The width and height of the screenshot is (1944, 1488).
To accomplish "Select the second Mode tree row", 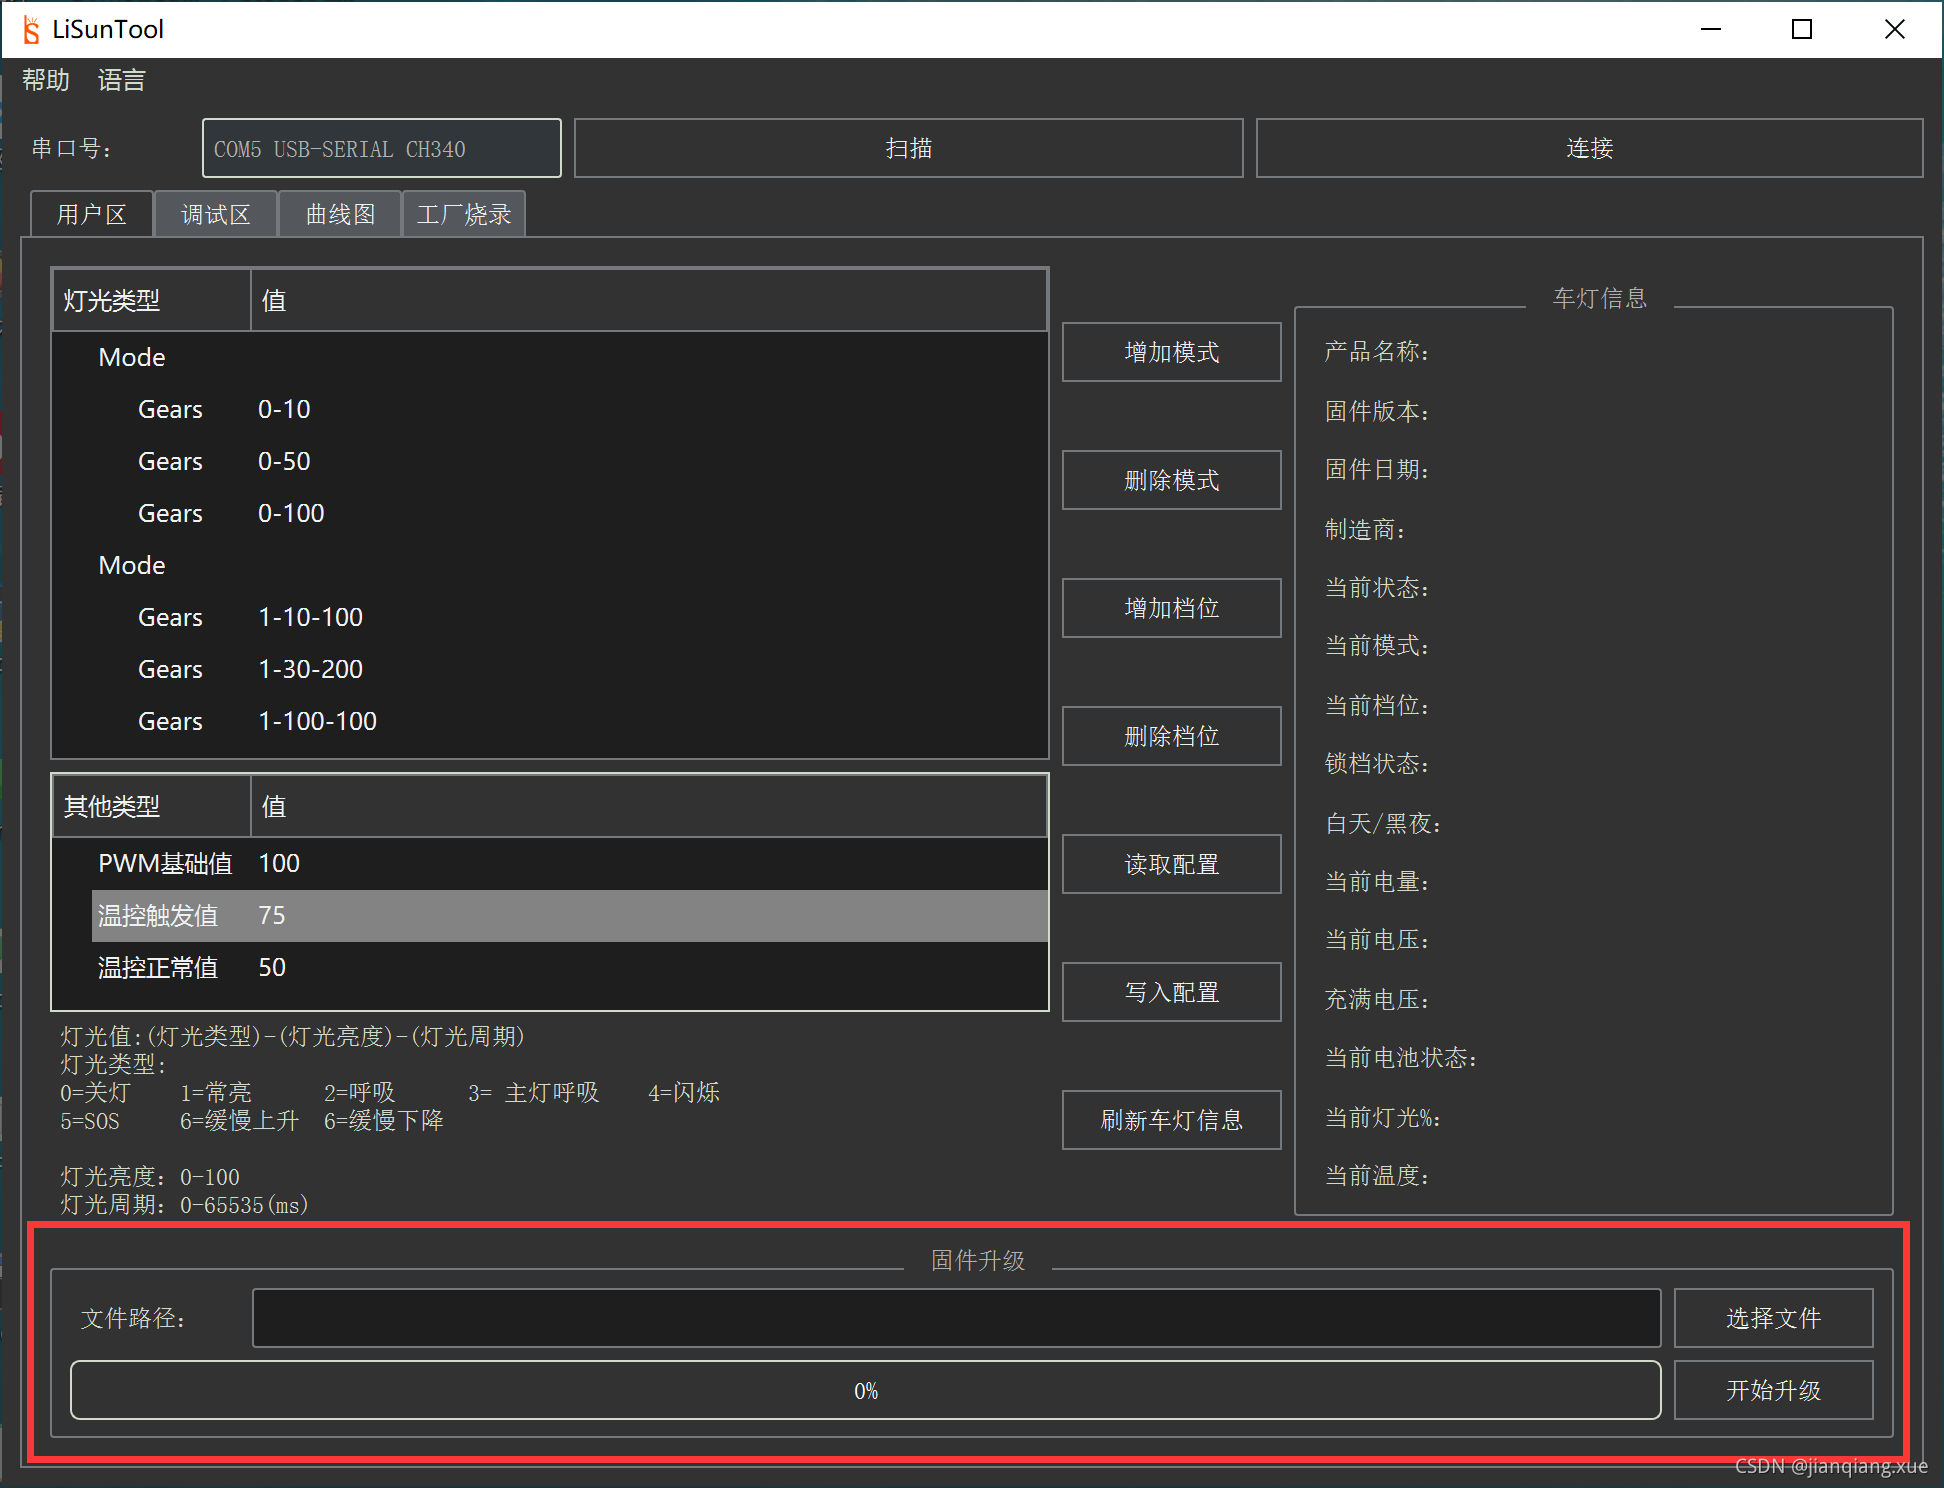I will tap(571, 565).
